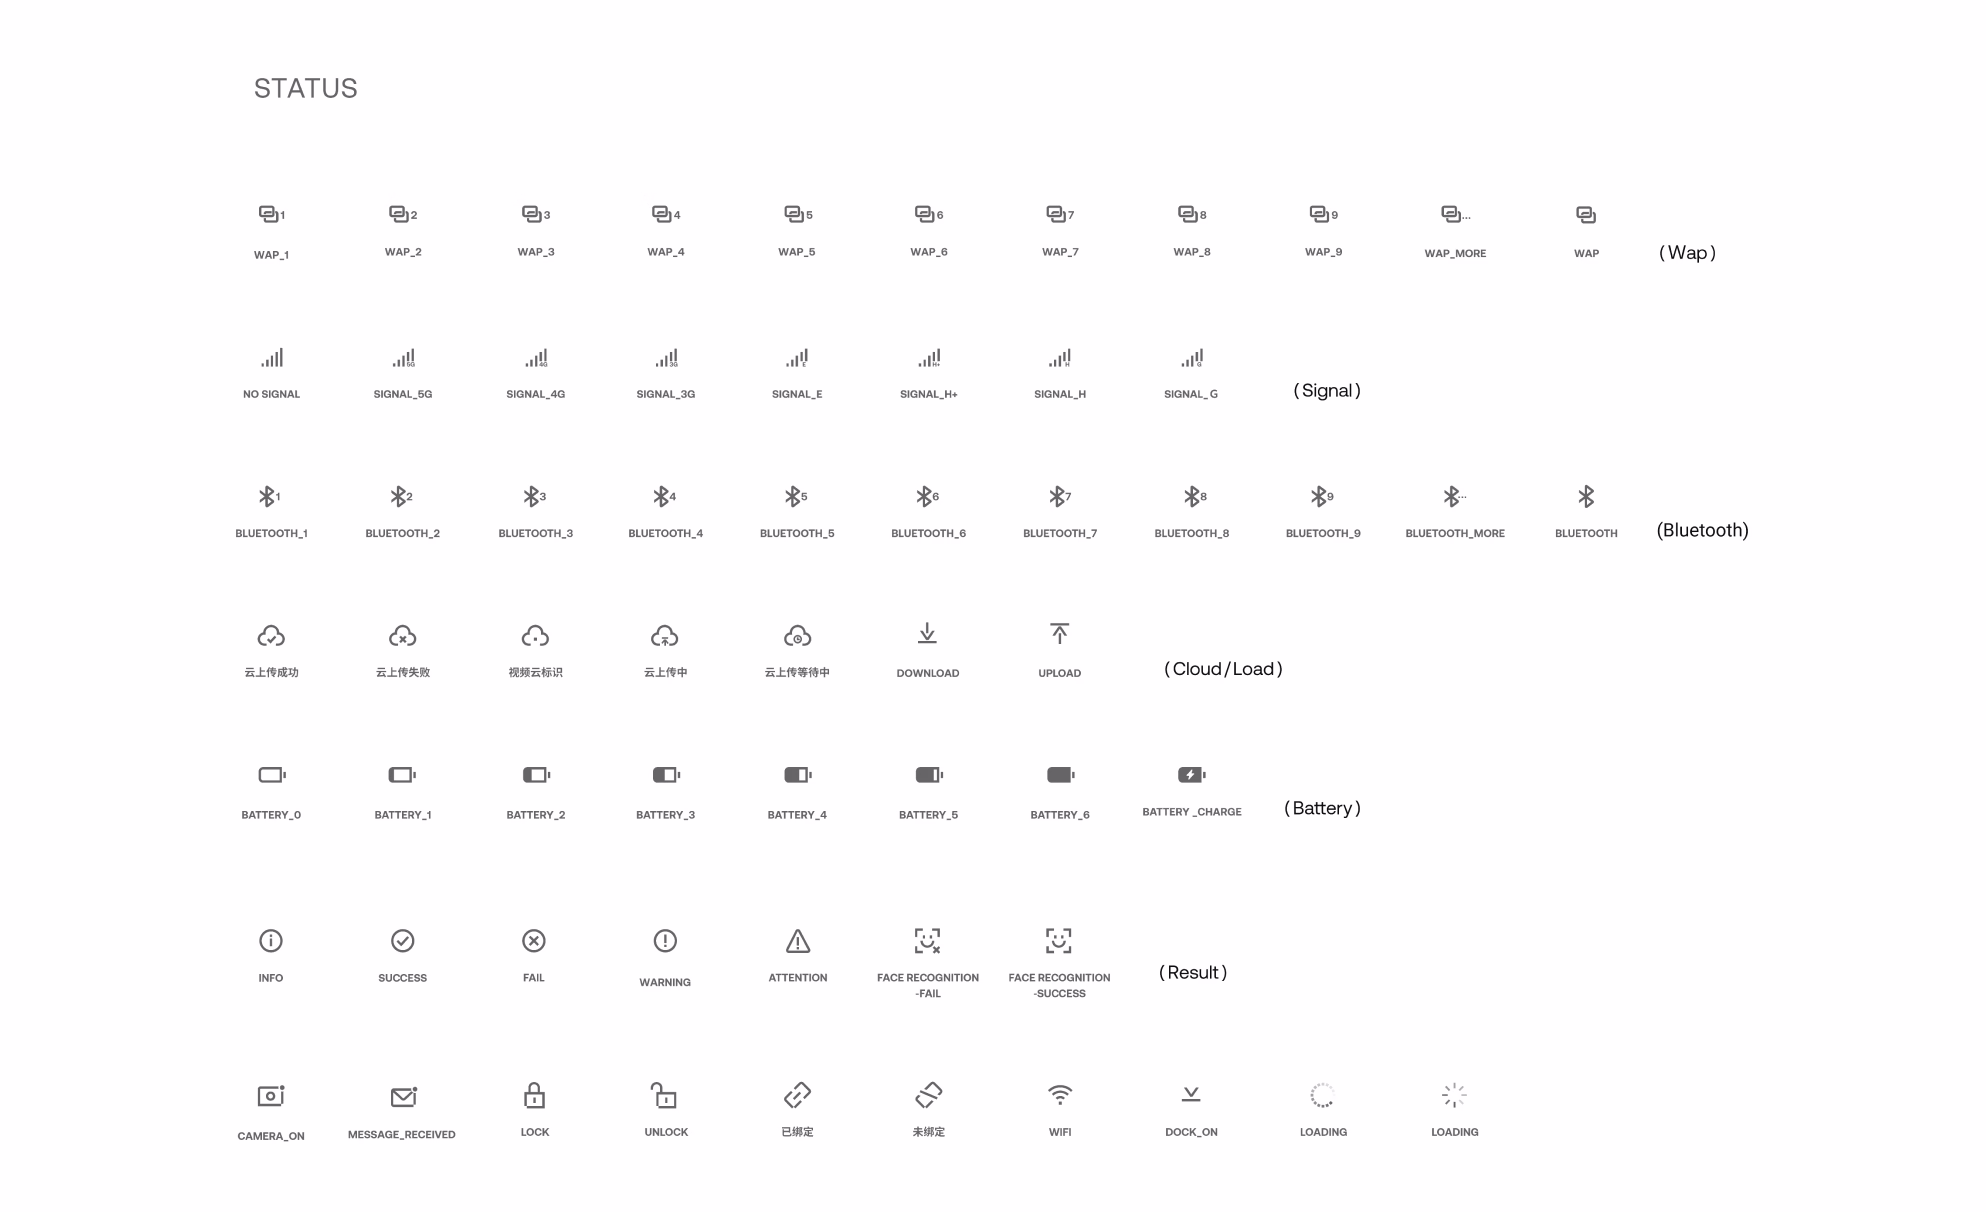Select the (Result) category label

(1193, 973)
